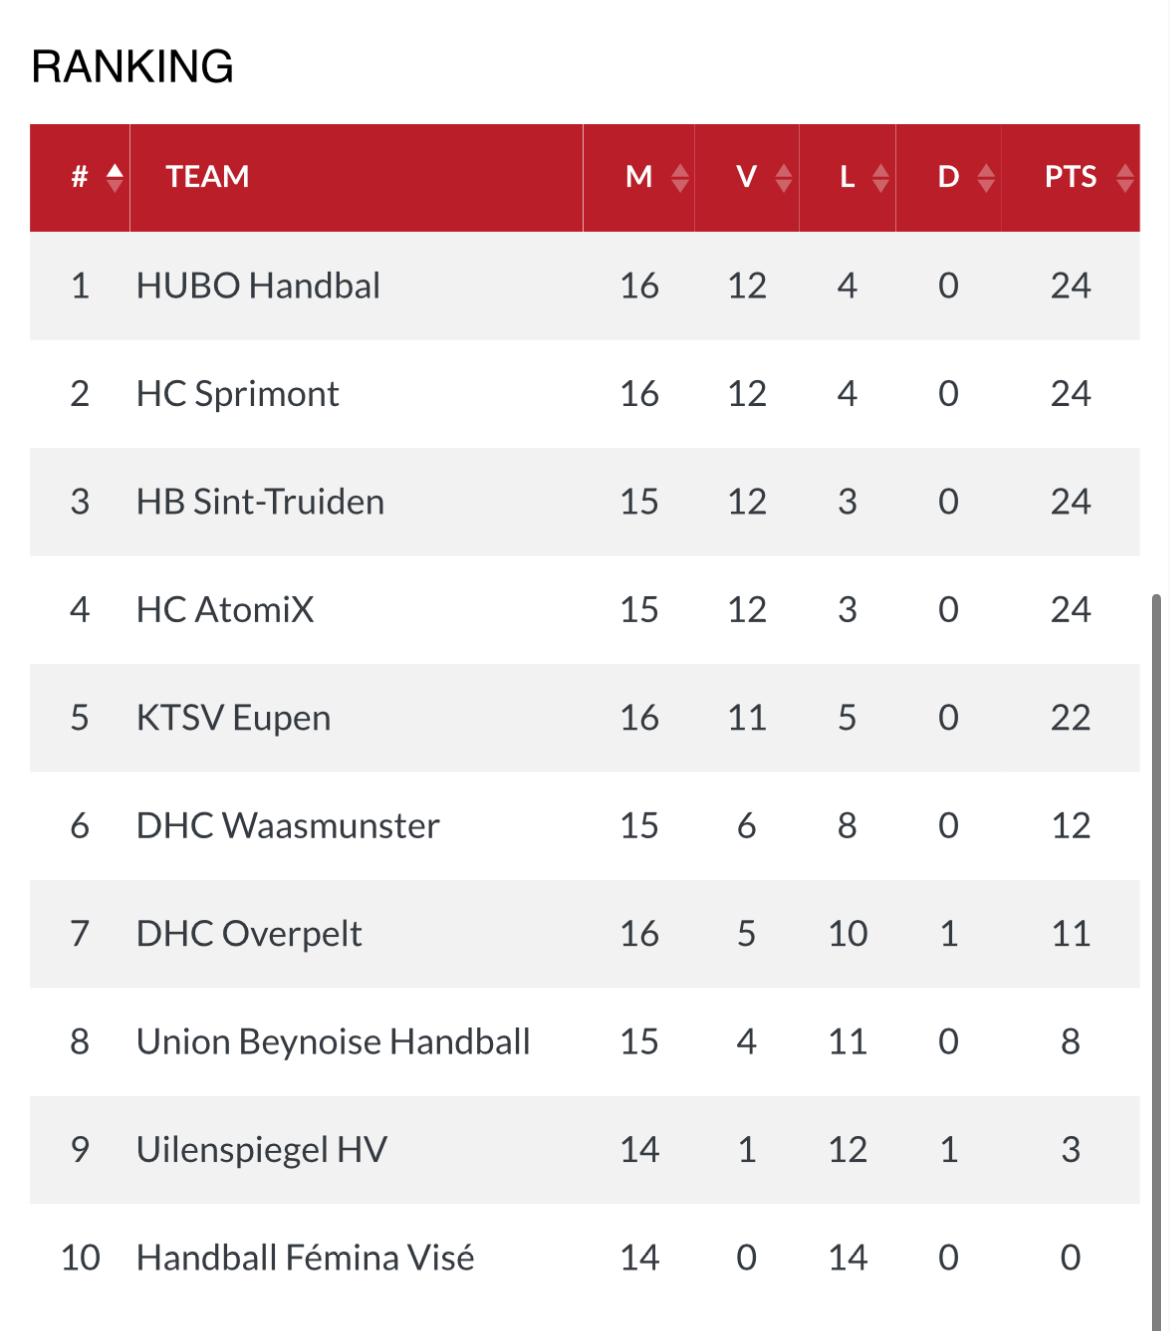Select Handball Fémina Visé team
The width and height of the screenshot is (1170, 1331).
coord(305,1258)
